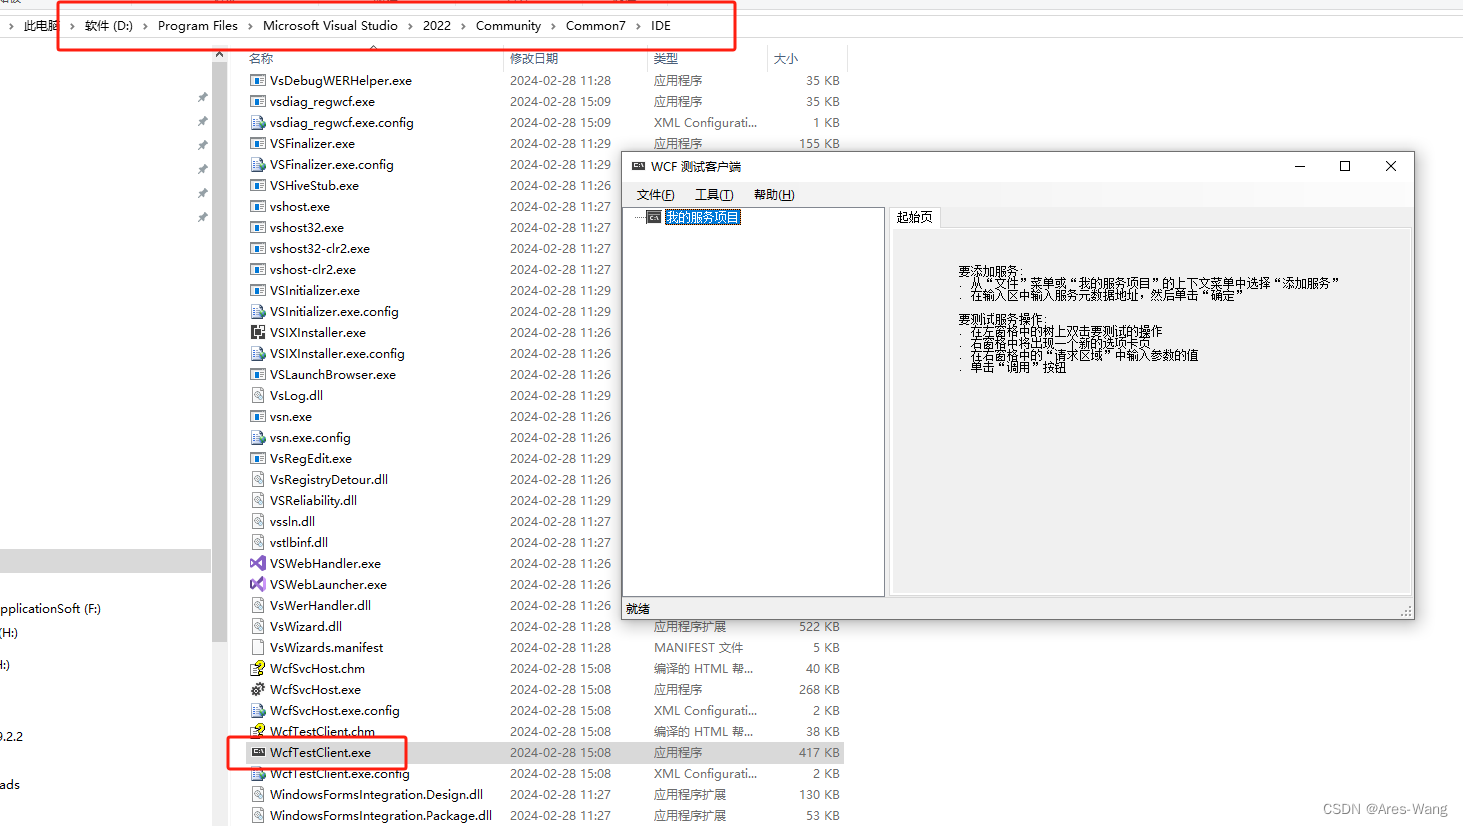
Task: Click the 我的服务项目 node icon
Action: point(654,217)
